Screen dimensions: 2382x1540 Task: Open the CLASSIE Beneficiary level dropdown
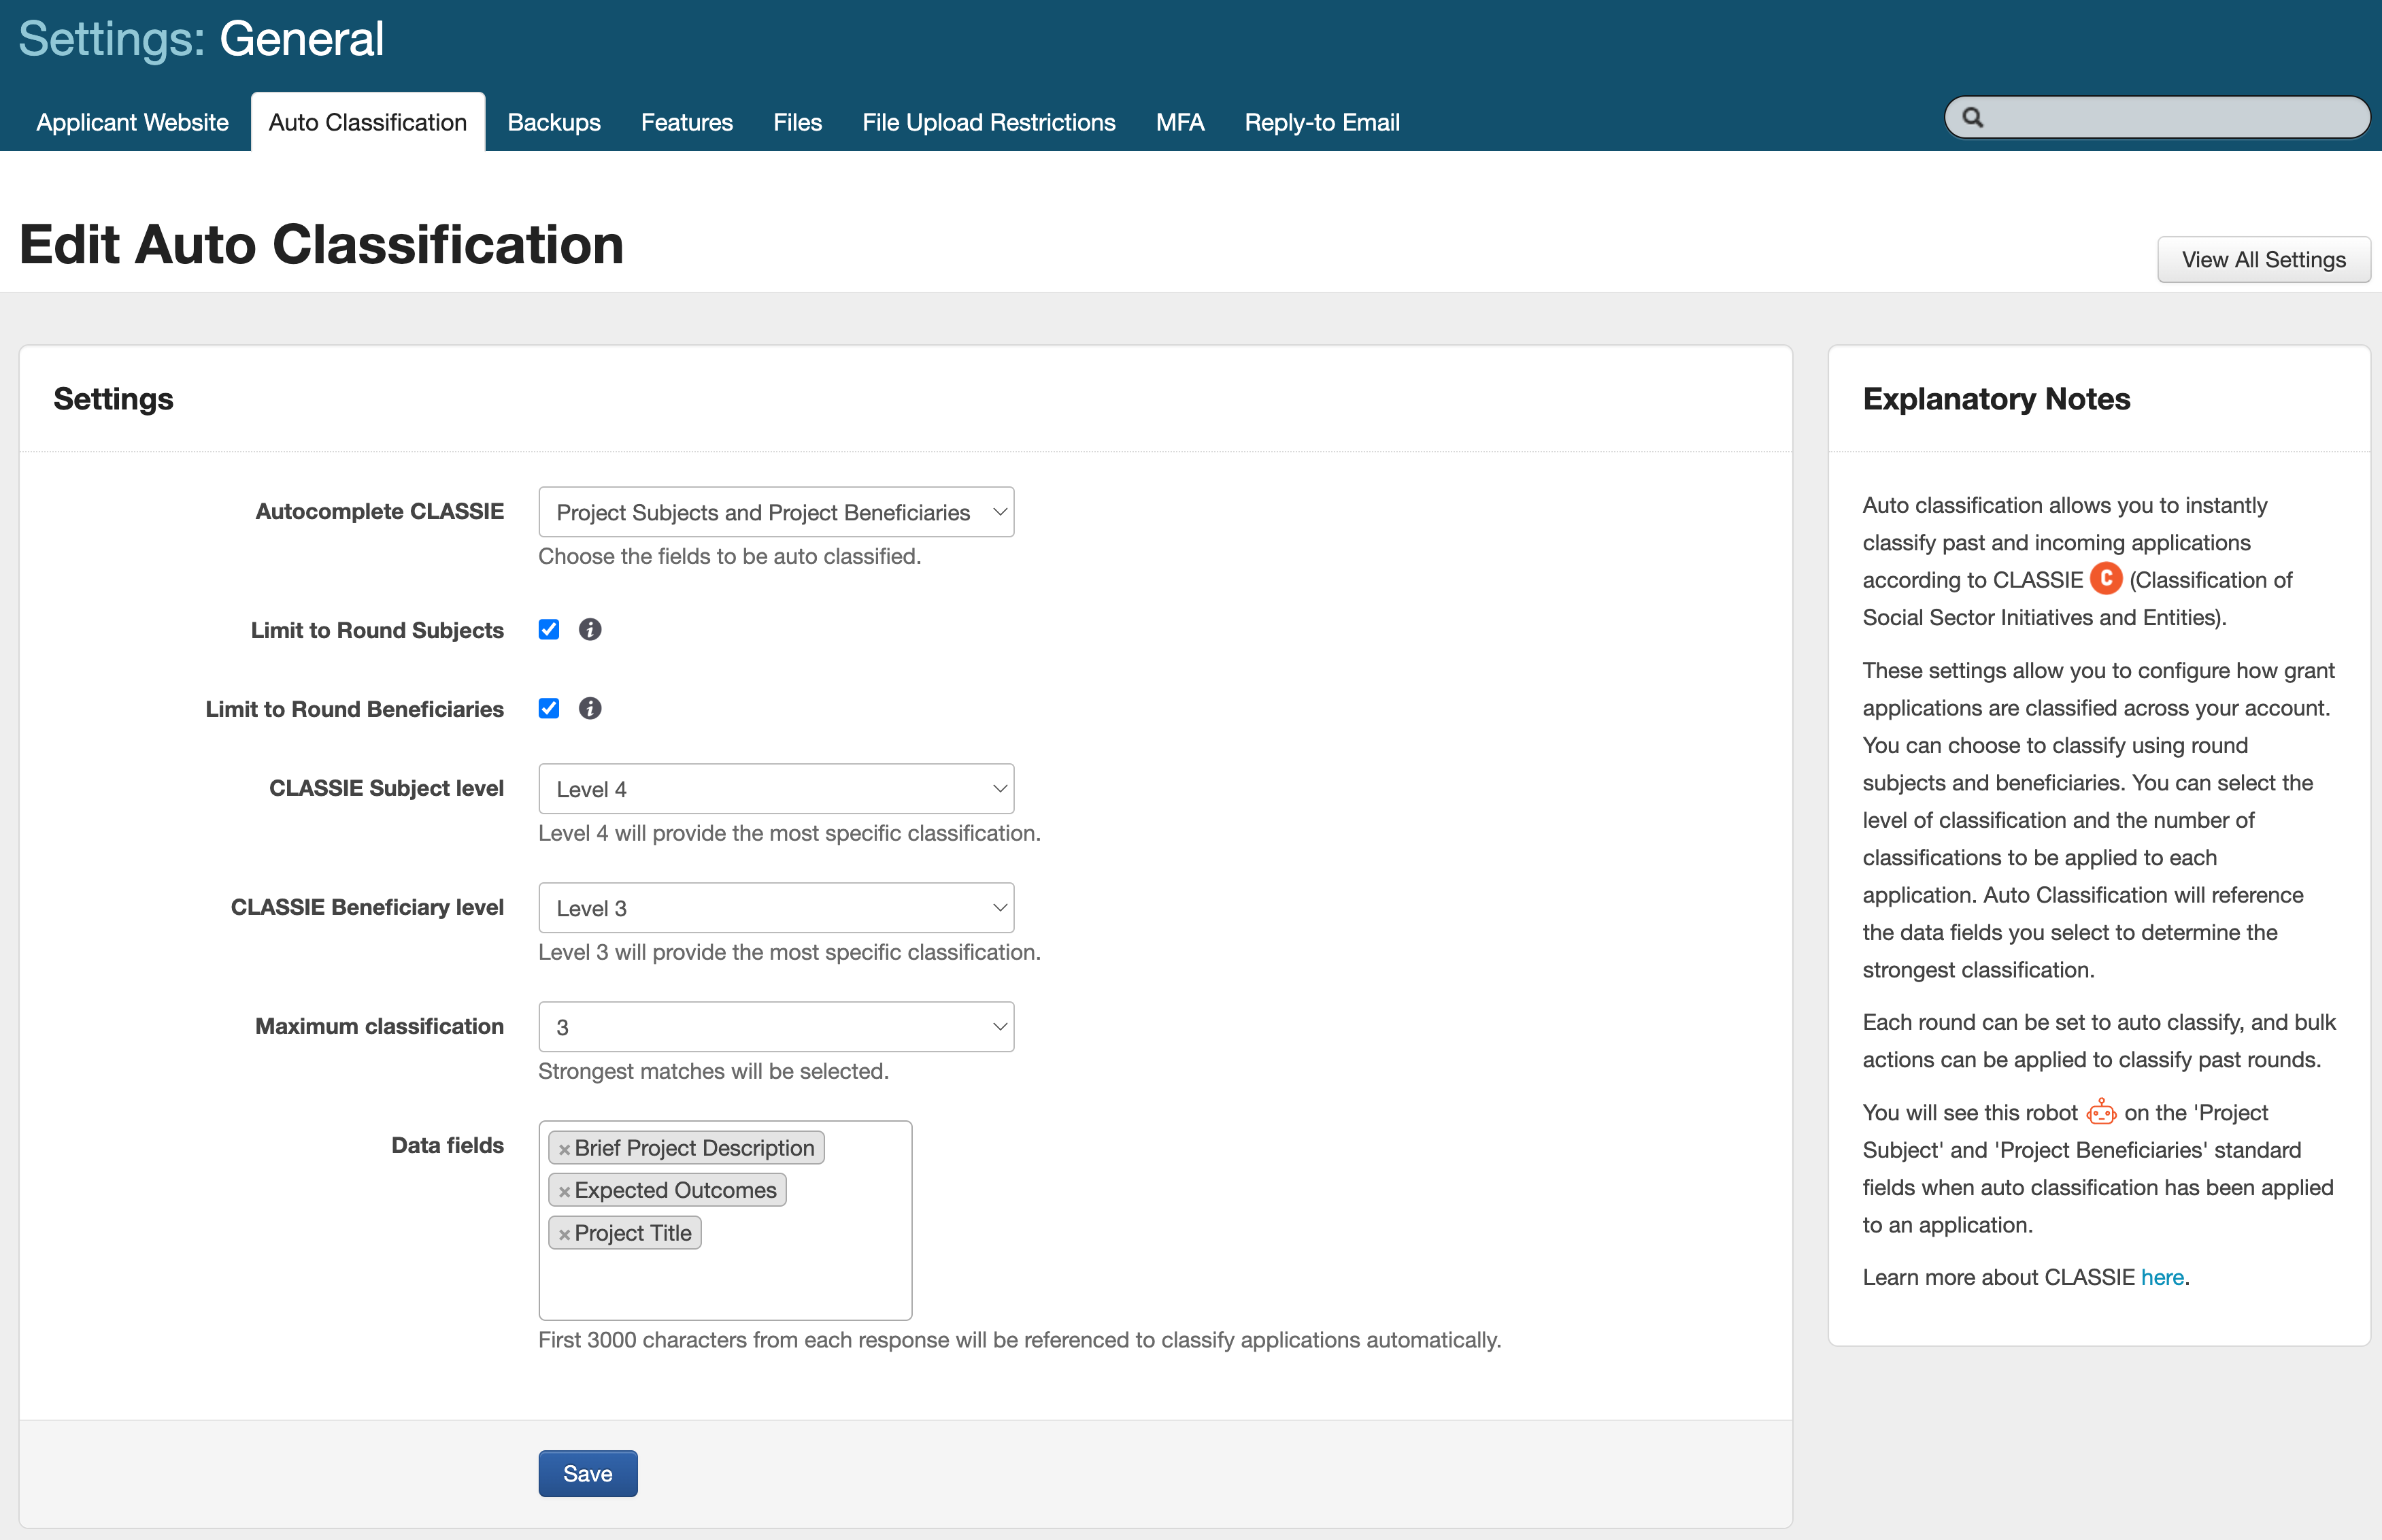point(776,908)
